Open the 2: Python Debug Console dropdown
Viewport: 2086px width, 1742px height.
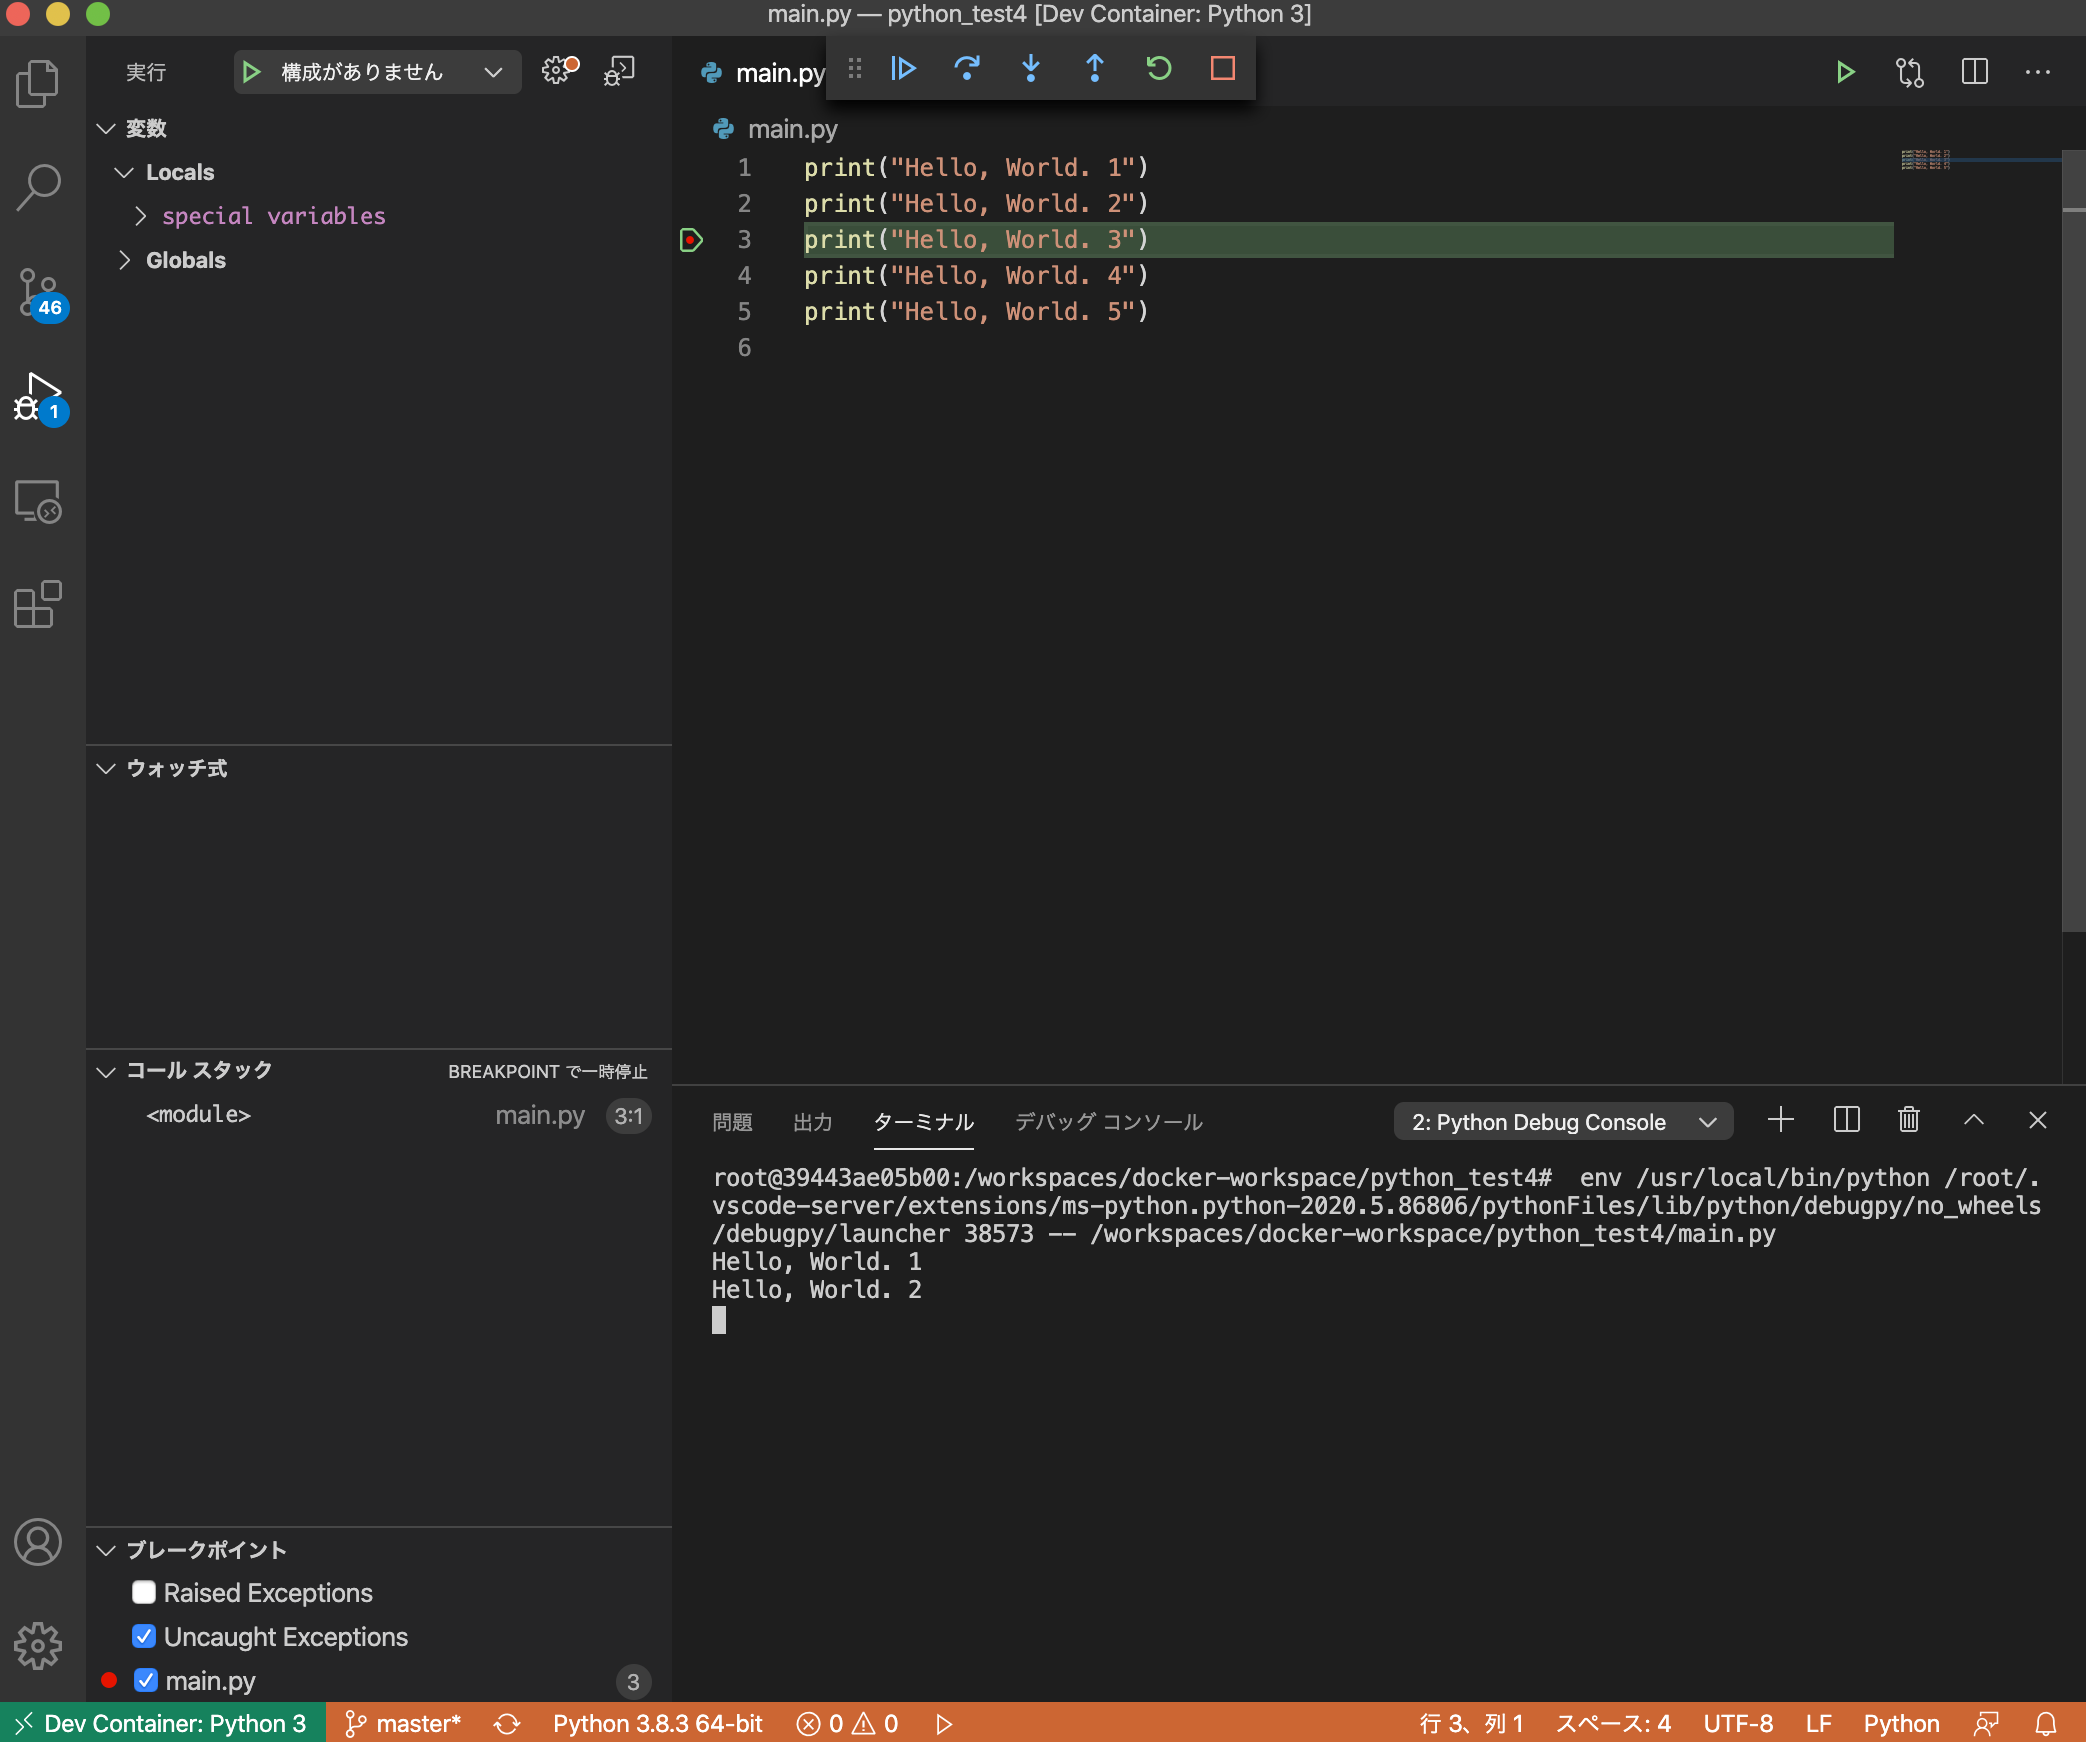click(x=1562, y=1121)
